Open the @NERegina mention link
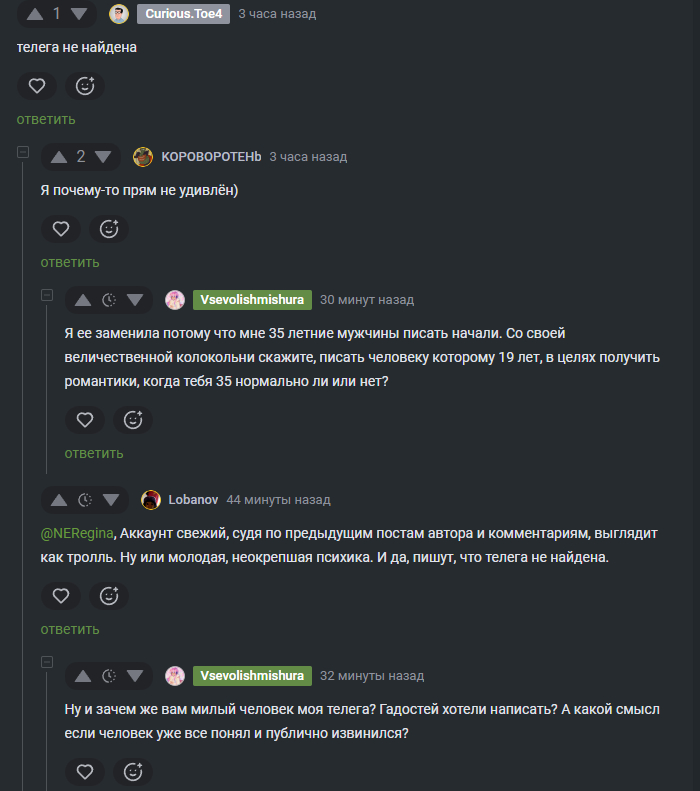This screenshot has width=700, height=791. (x=77, y=533)
